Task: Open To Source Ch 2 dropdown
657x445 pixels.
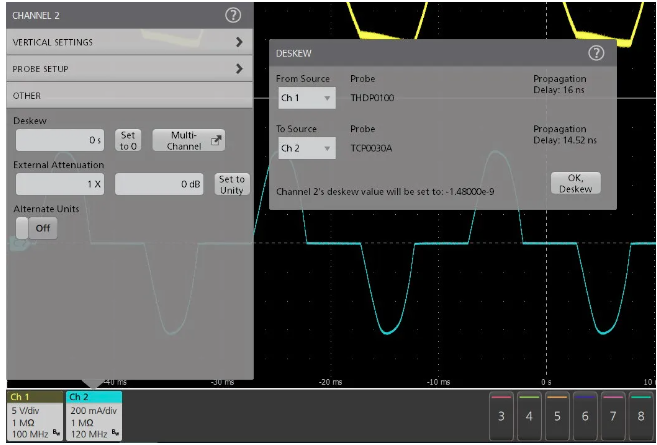Action: (x=306, y=149)
